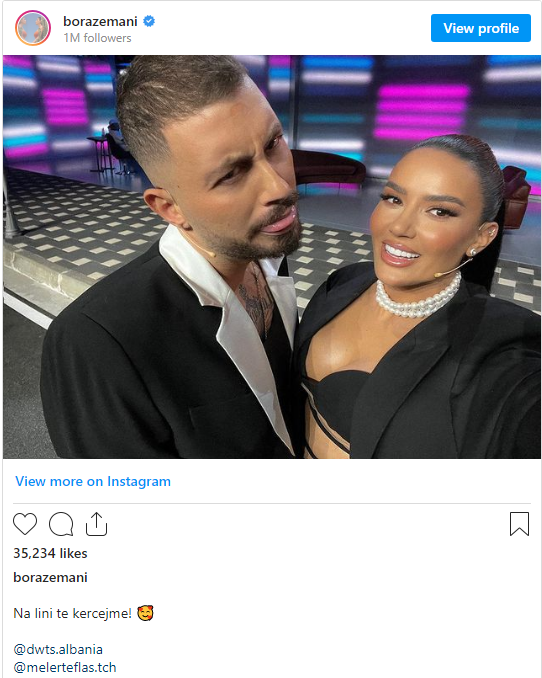Click the 1M followers text

coord(97,38)
